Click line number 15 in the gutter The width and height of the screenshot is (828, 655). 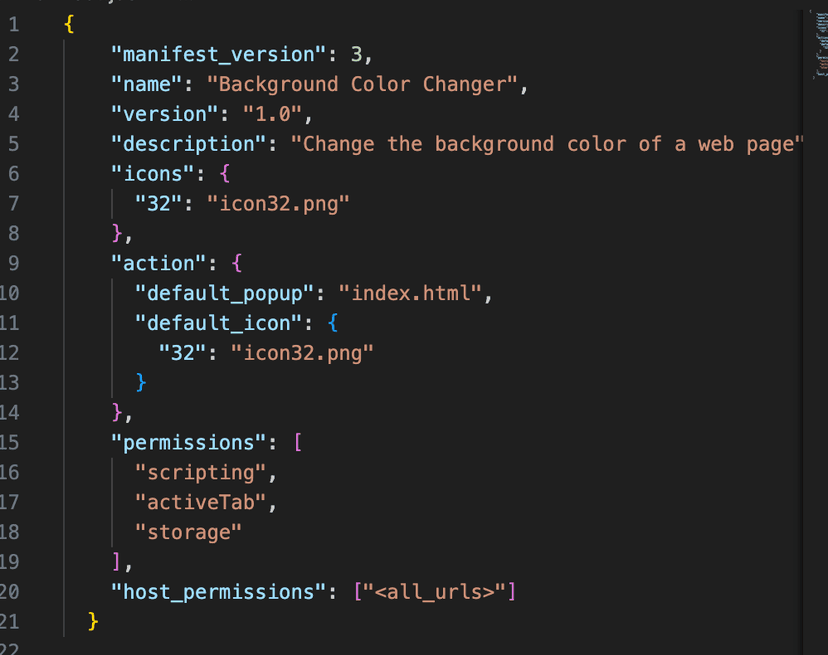[x=10, y=442]
